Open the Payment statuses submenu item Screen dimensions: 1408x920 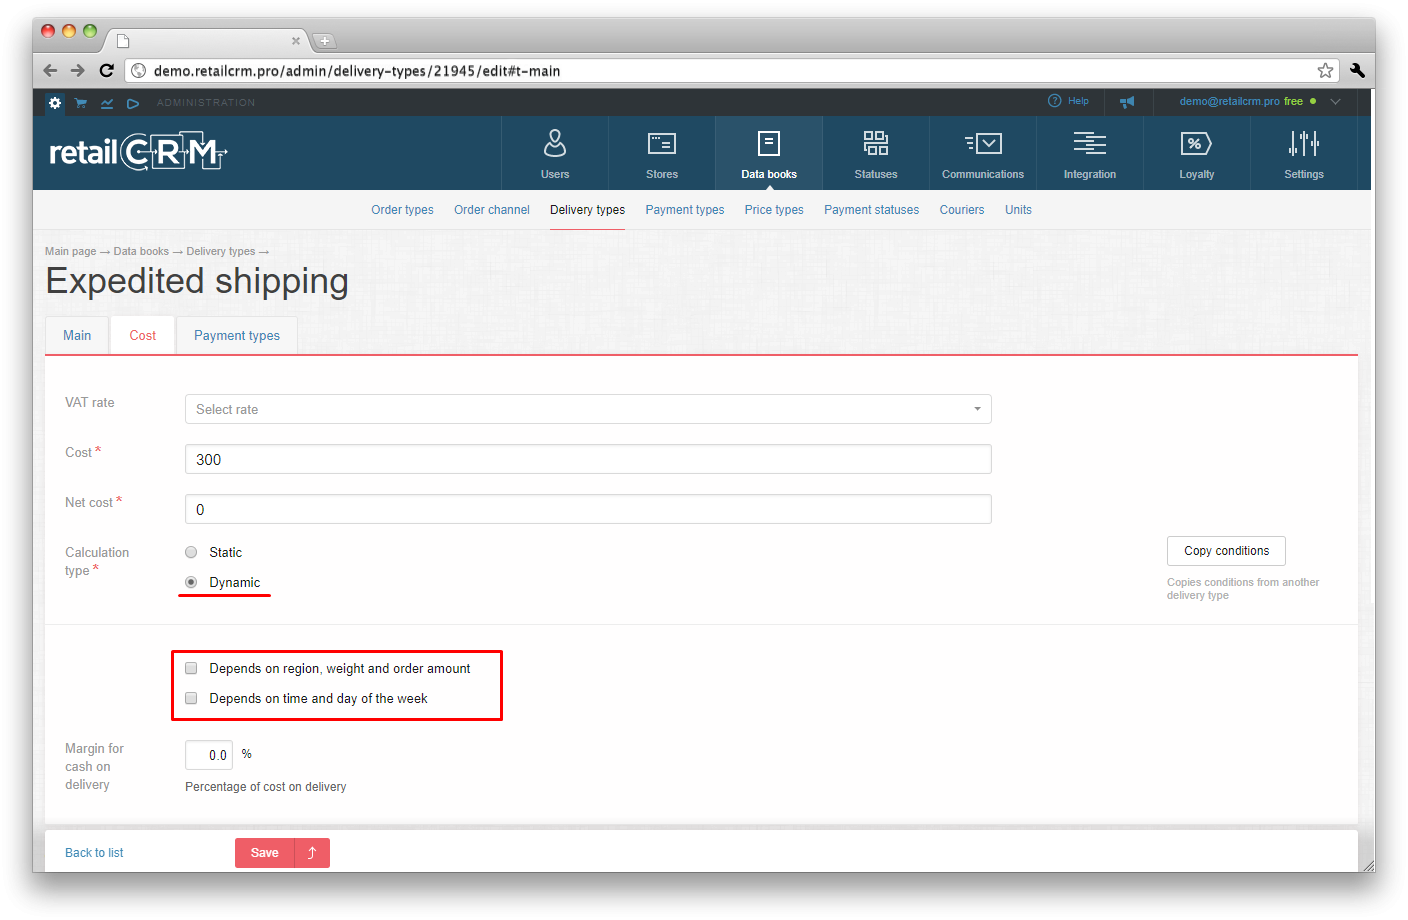pos(871,210)
